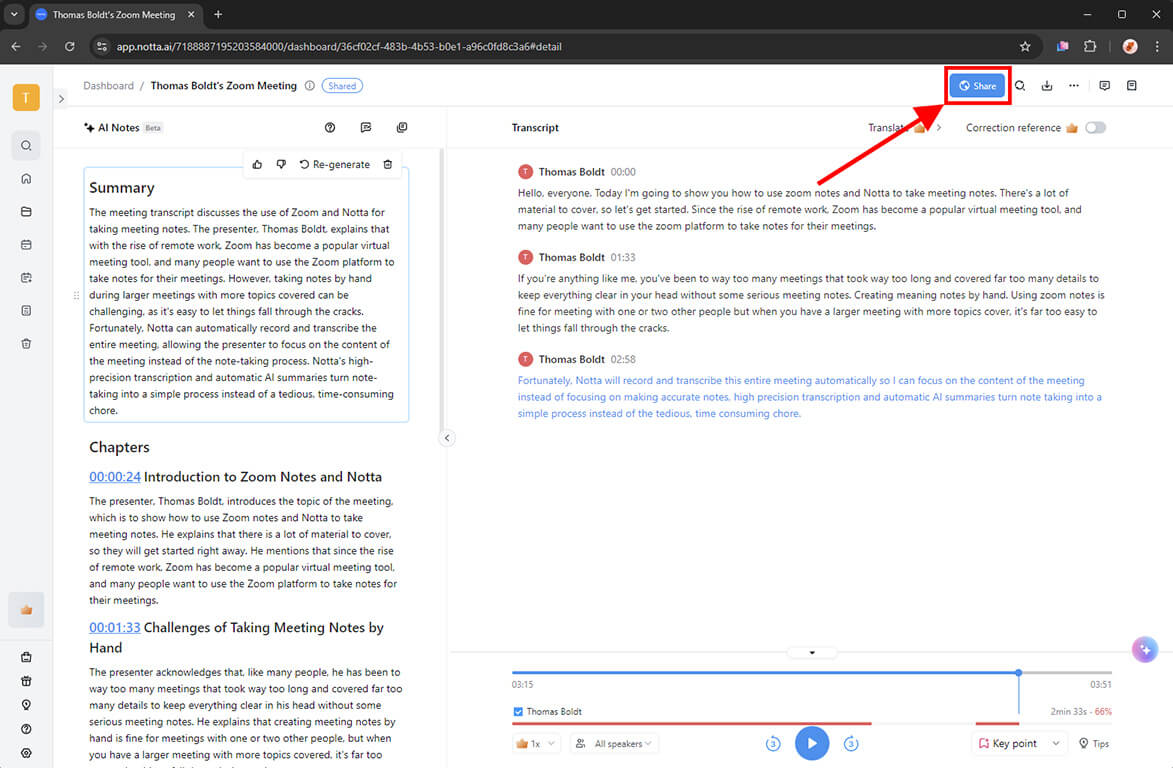
Task: Click the orange T workspace avatar
Action: (26, 97)
